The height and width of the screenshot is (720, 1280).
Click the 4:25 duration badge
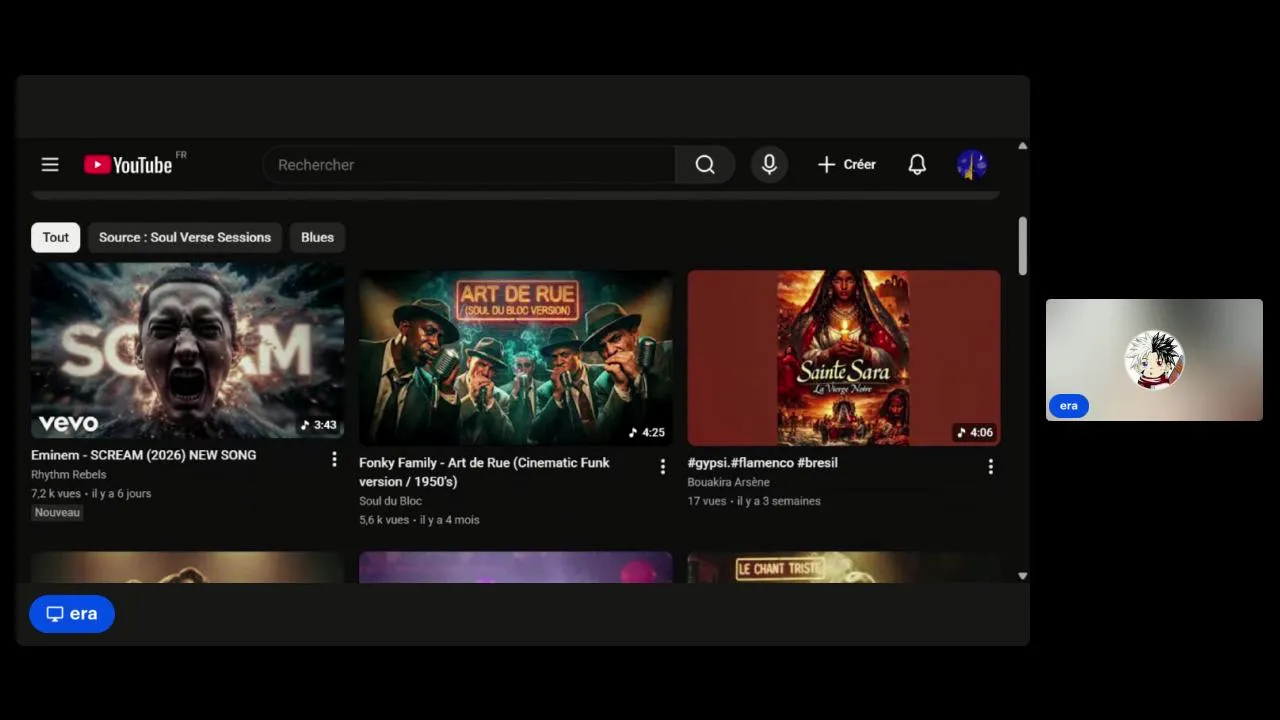tap(646, 433)
